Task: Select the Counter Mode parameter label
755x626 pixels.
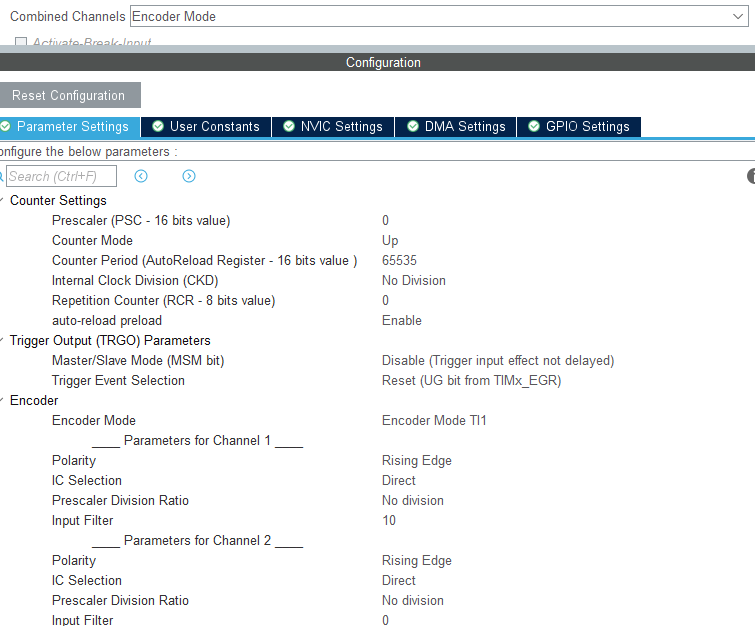Action: tap(92, 241)
